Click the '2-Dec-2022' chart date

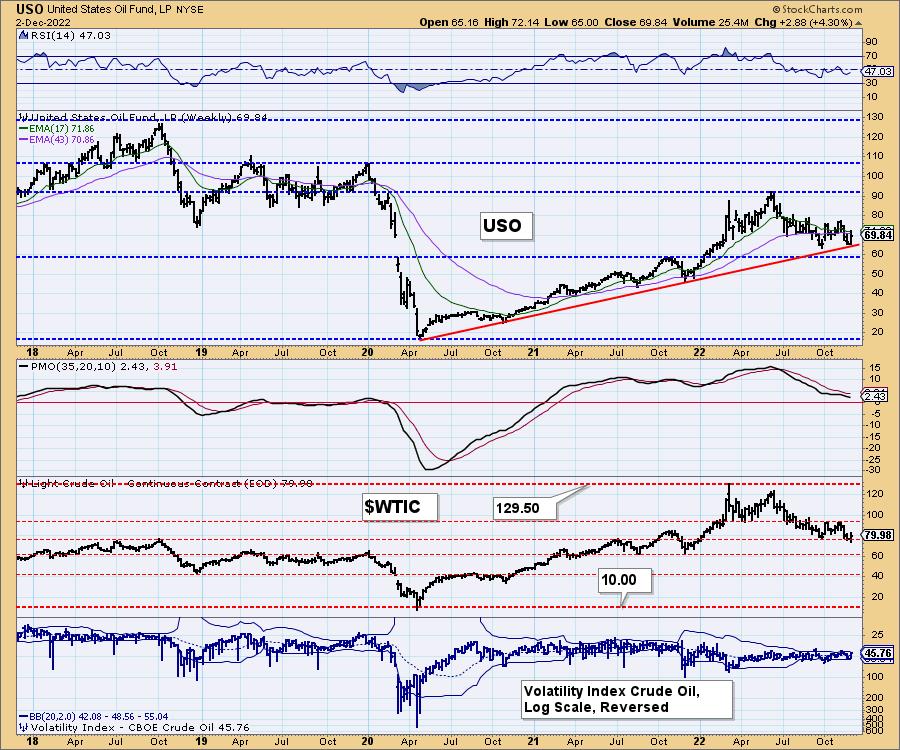(43, 22)
